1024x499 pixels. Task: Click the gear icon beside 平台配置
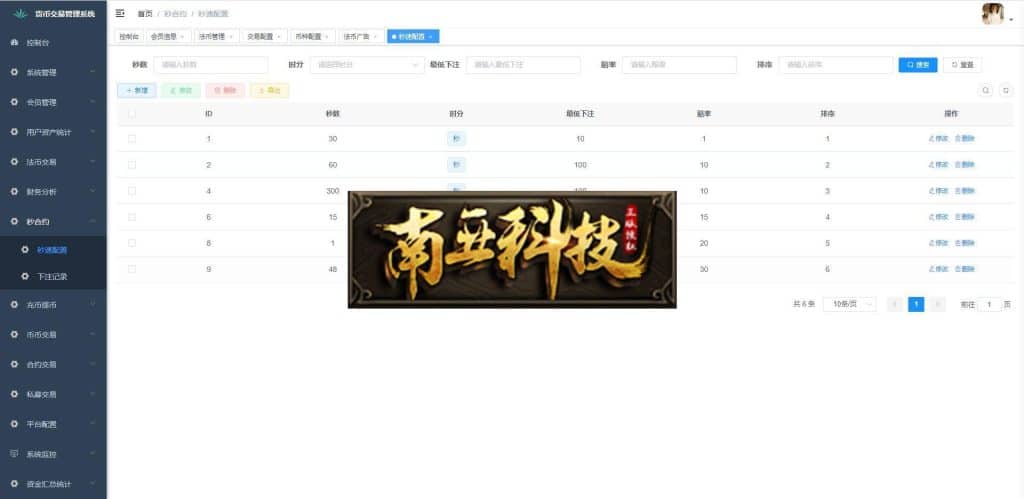(14, 424)
